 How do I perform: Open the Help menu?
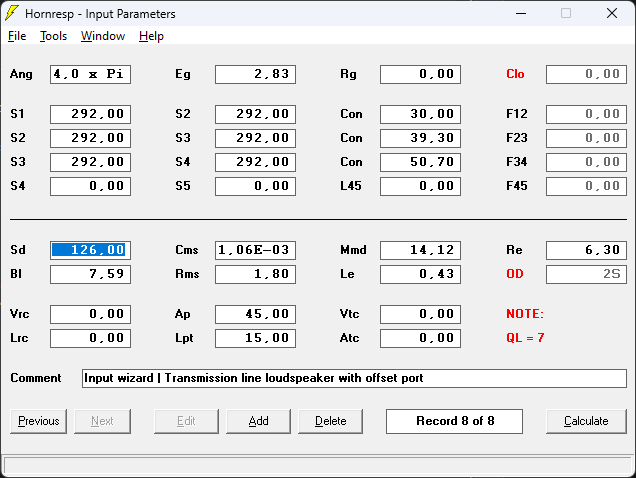[x=151, y=36]
